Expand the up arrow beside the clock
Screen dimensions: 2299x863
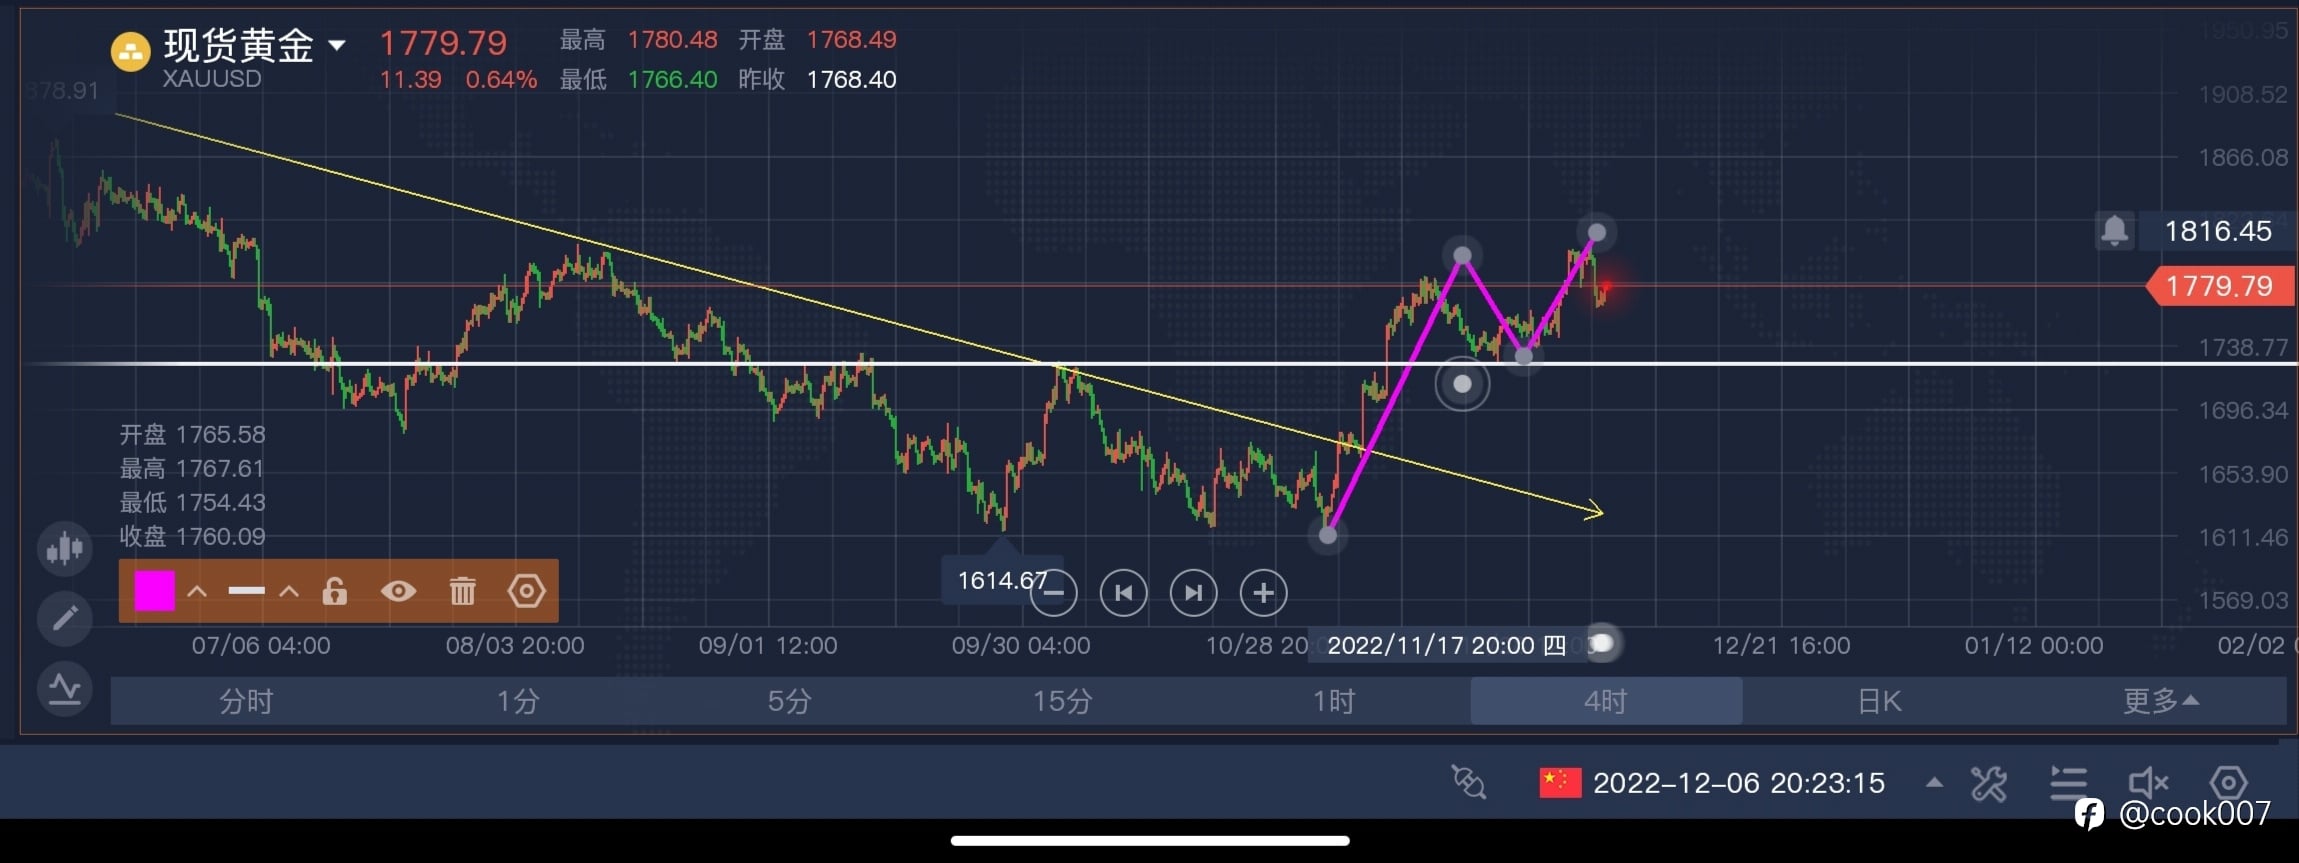(1935, 782)
